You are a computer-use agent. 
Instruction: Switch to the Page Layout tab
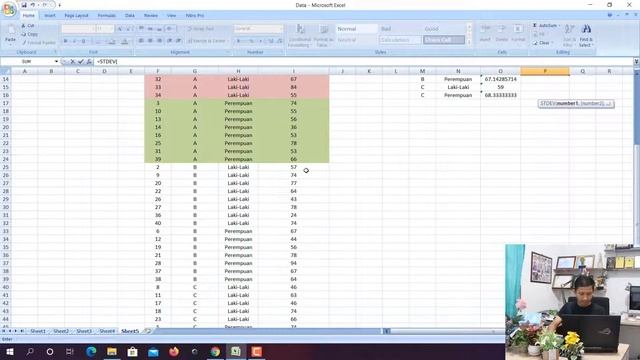pyautogui.click(x=76, y=16)
